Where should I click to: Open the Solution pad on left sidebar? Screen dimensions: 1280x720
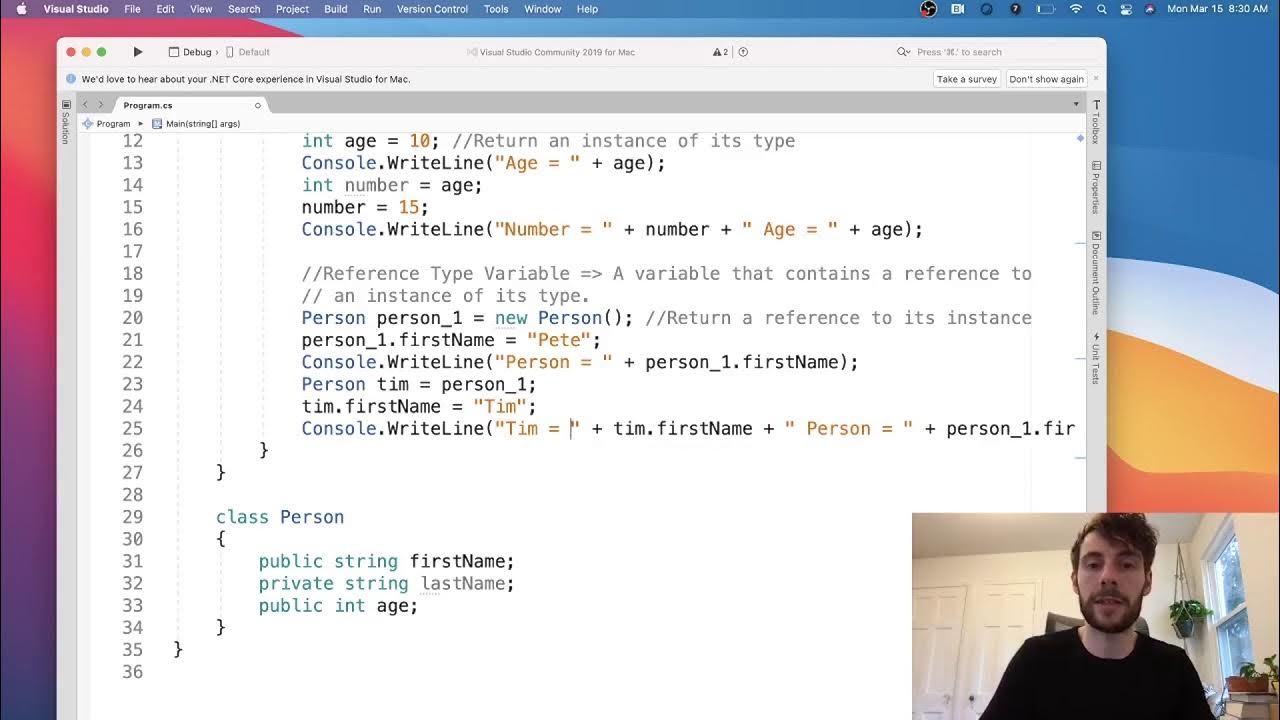click(66, 122)
